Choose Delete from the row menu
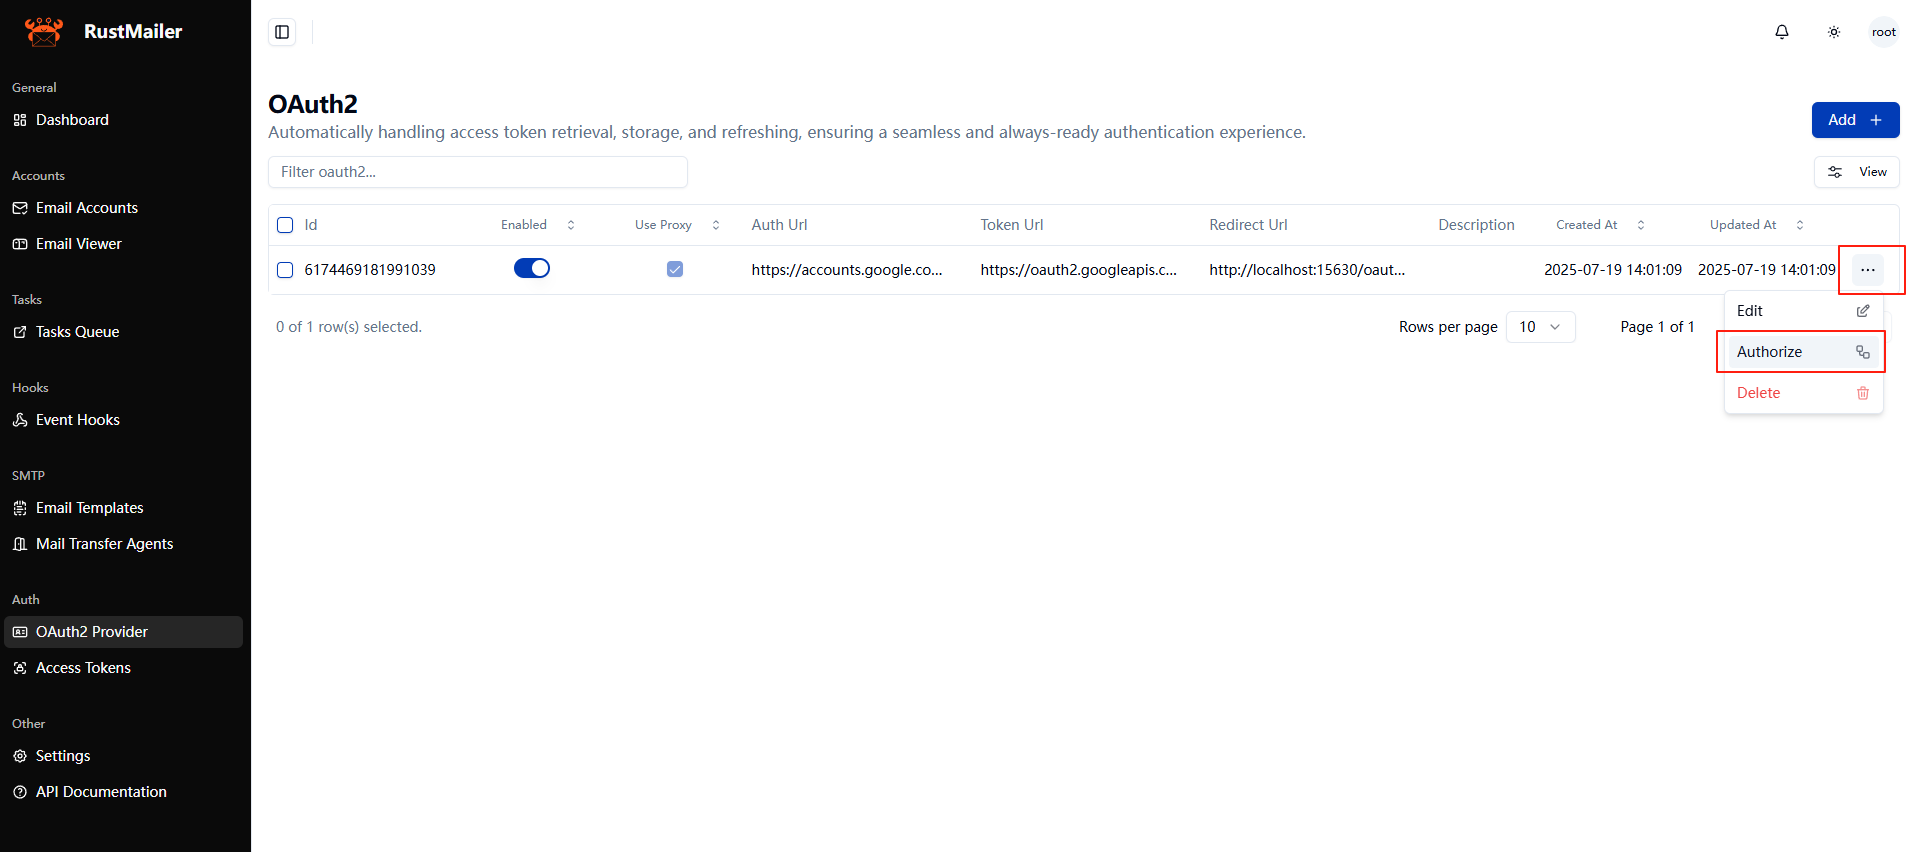This screenshot has width=1916, height=852. (x=1804, y=393)
